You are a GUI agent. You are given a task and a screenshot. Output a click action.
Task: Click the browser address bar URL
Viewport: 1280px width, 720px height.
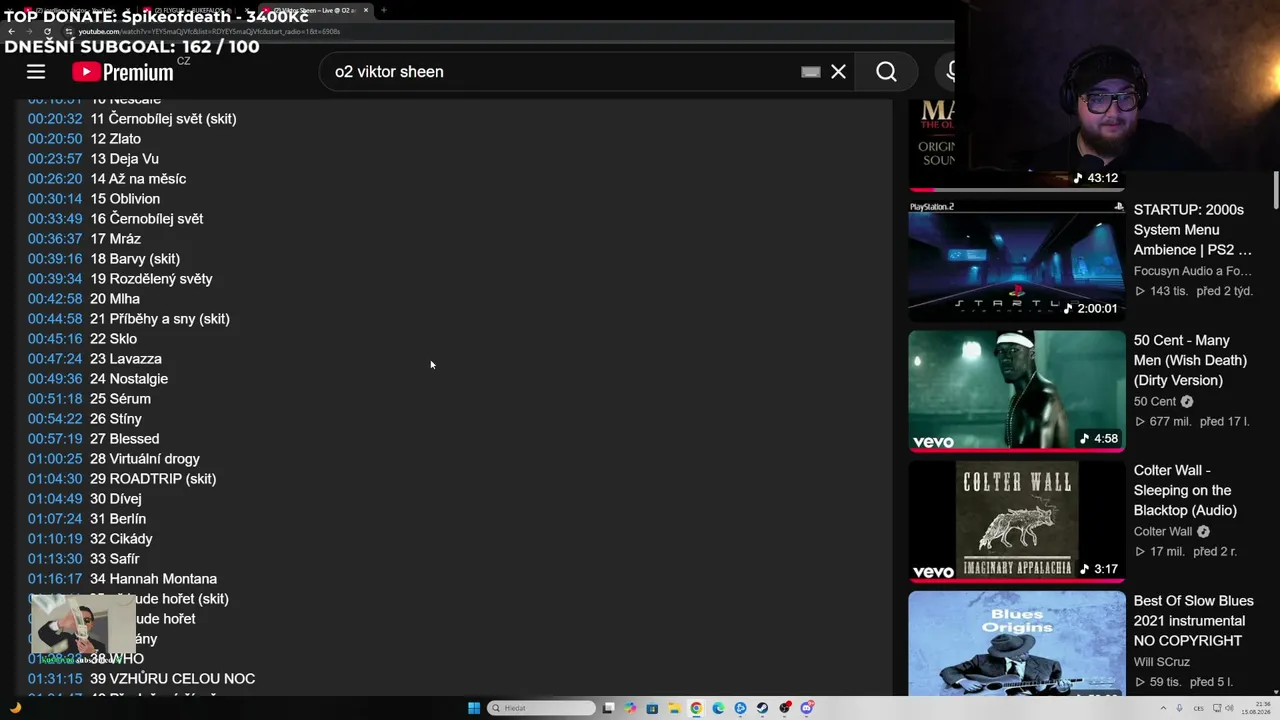coord(209,31)
